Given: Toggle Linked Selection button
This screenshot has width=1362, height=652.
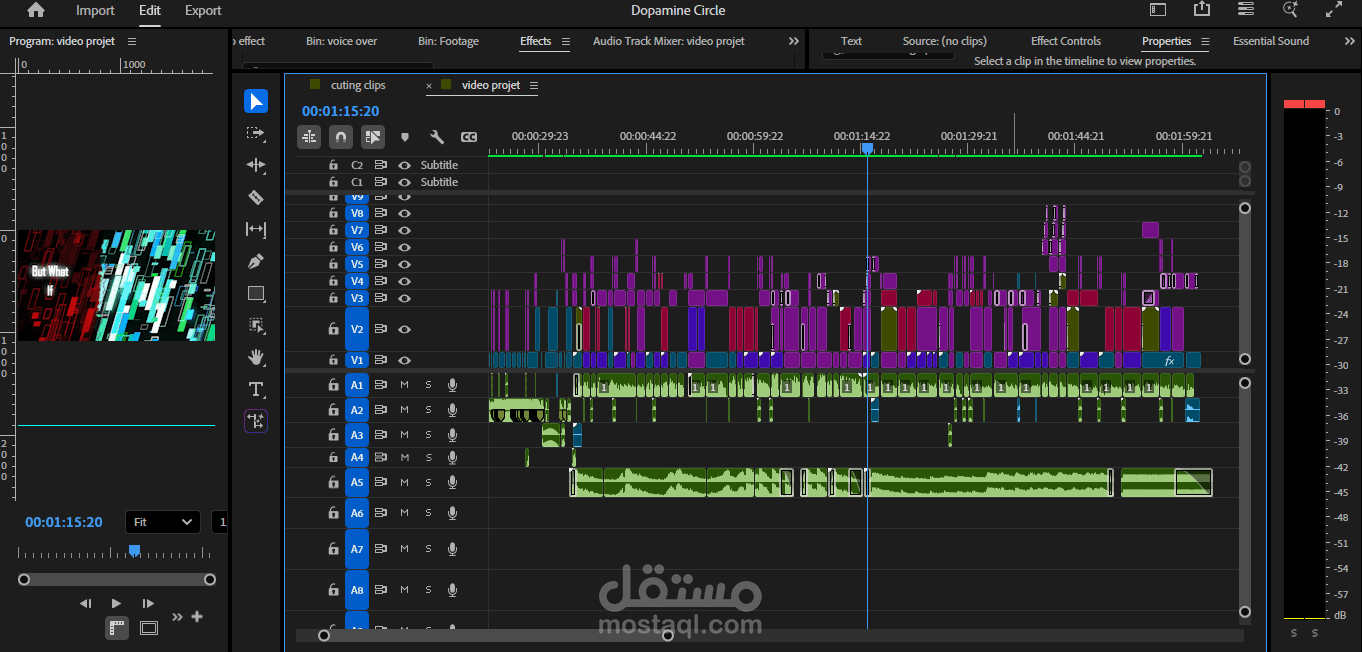Looking at the screenshot, I should [x=373, y=137].
